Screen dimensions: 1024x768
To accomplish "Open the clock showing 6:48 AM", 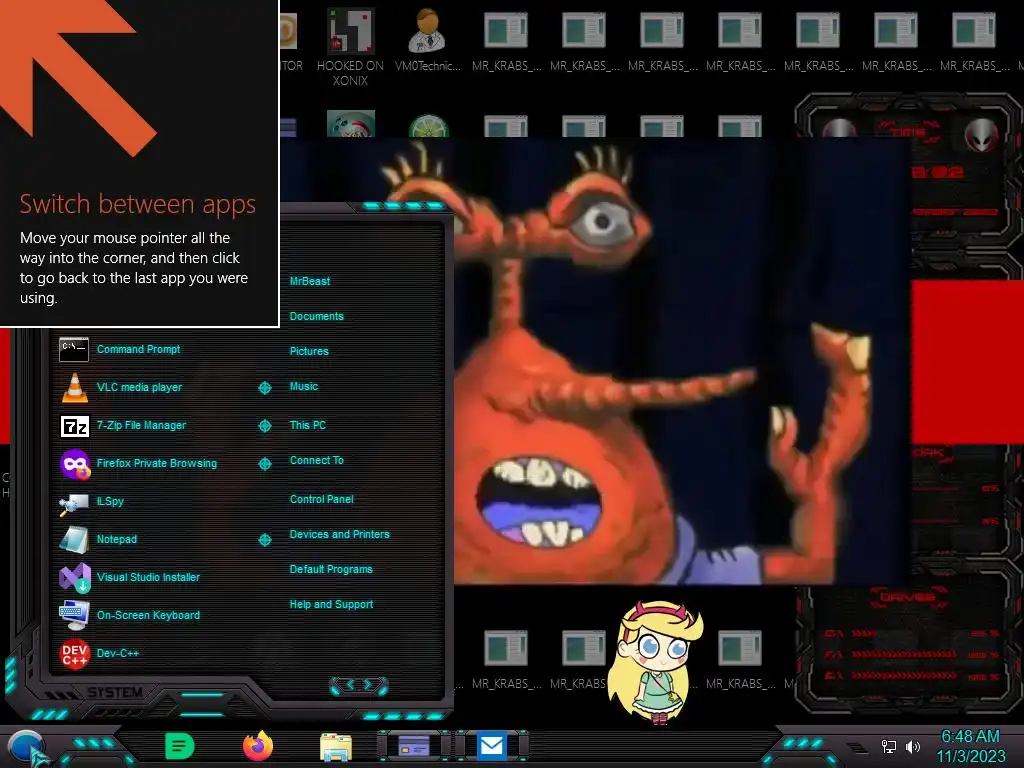I will click(x=970, y=746).
